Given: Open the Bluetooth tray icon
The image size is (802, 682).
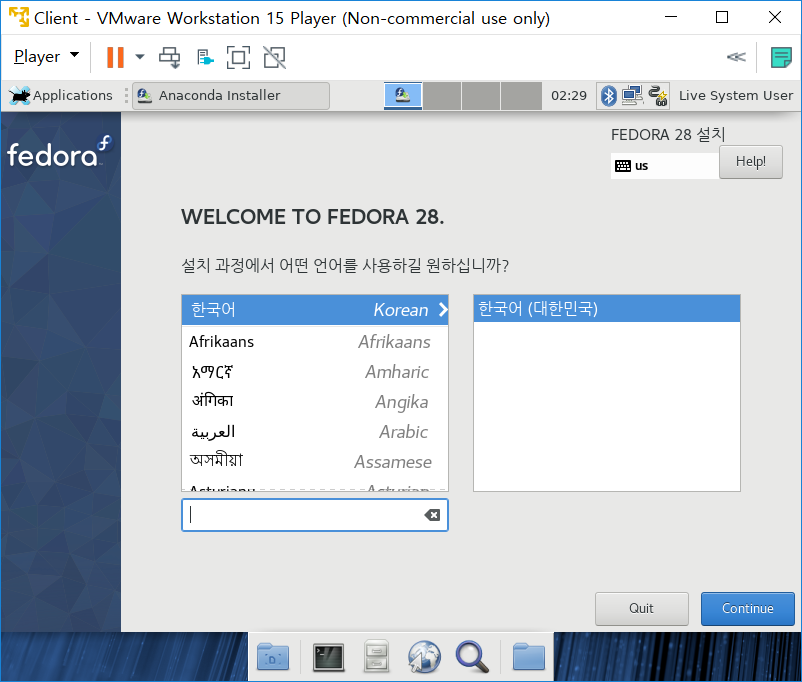Looking at the screenshot, I should [608, 96].
